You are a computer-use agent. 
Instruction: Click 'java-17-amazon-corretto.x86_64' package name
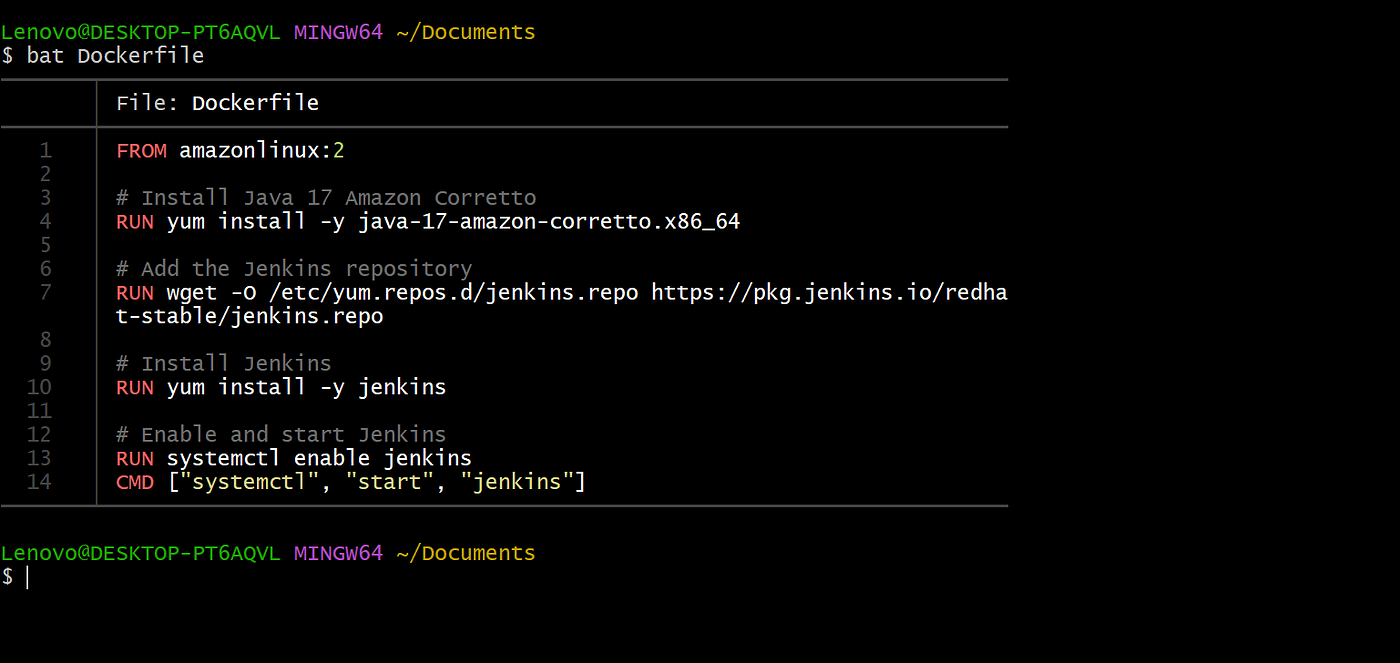[x=549, y=222]
